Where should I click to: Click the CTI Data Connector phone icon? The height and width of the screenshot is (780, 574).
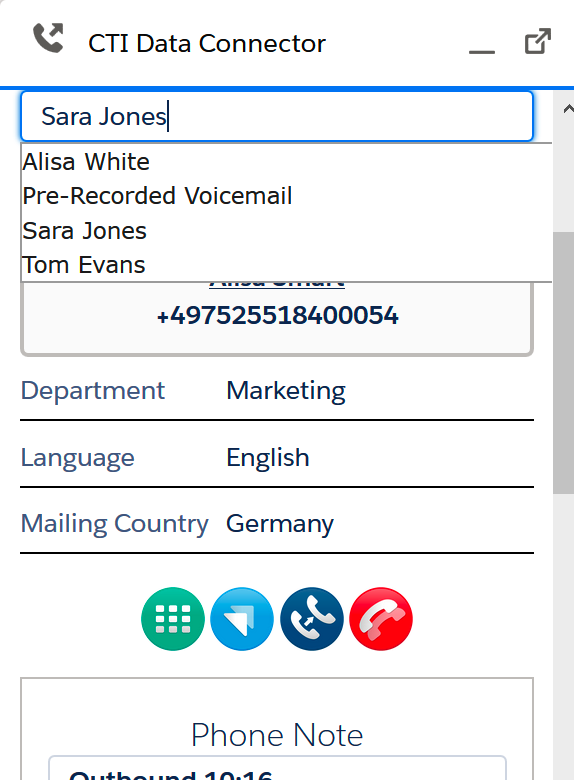[x=48, y=38]
